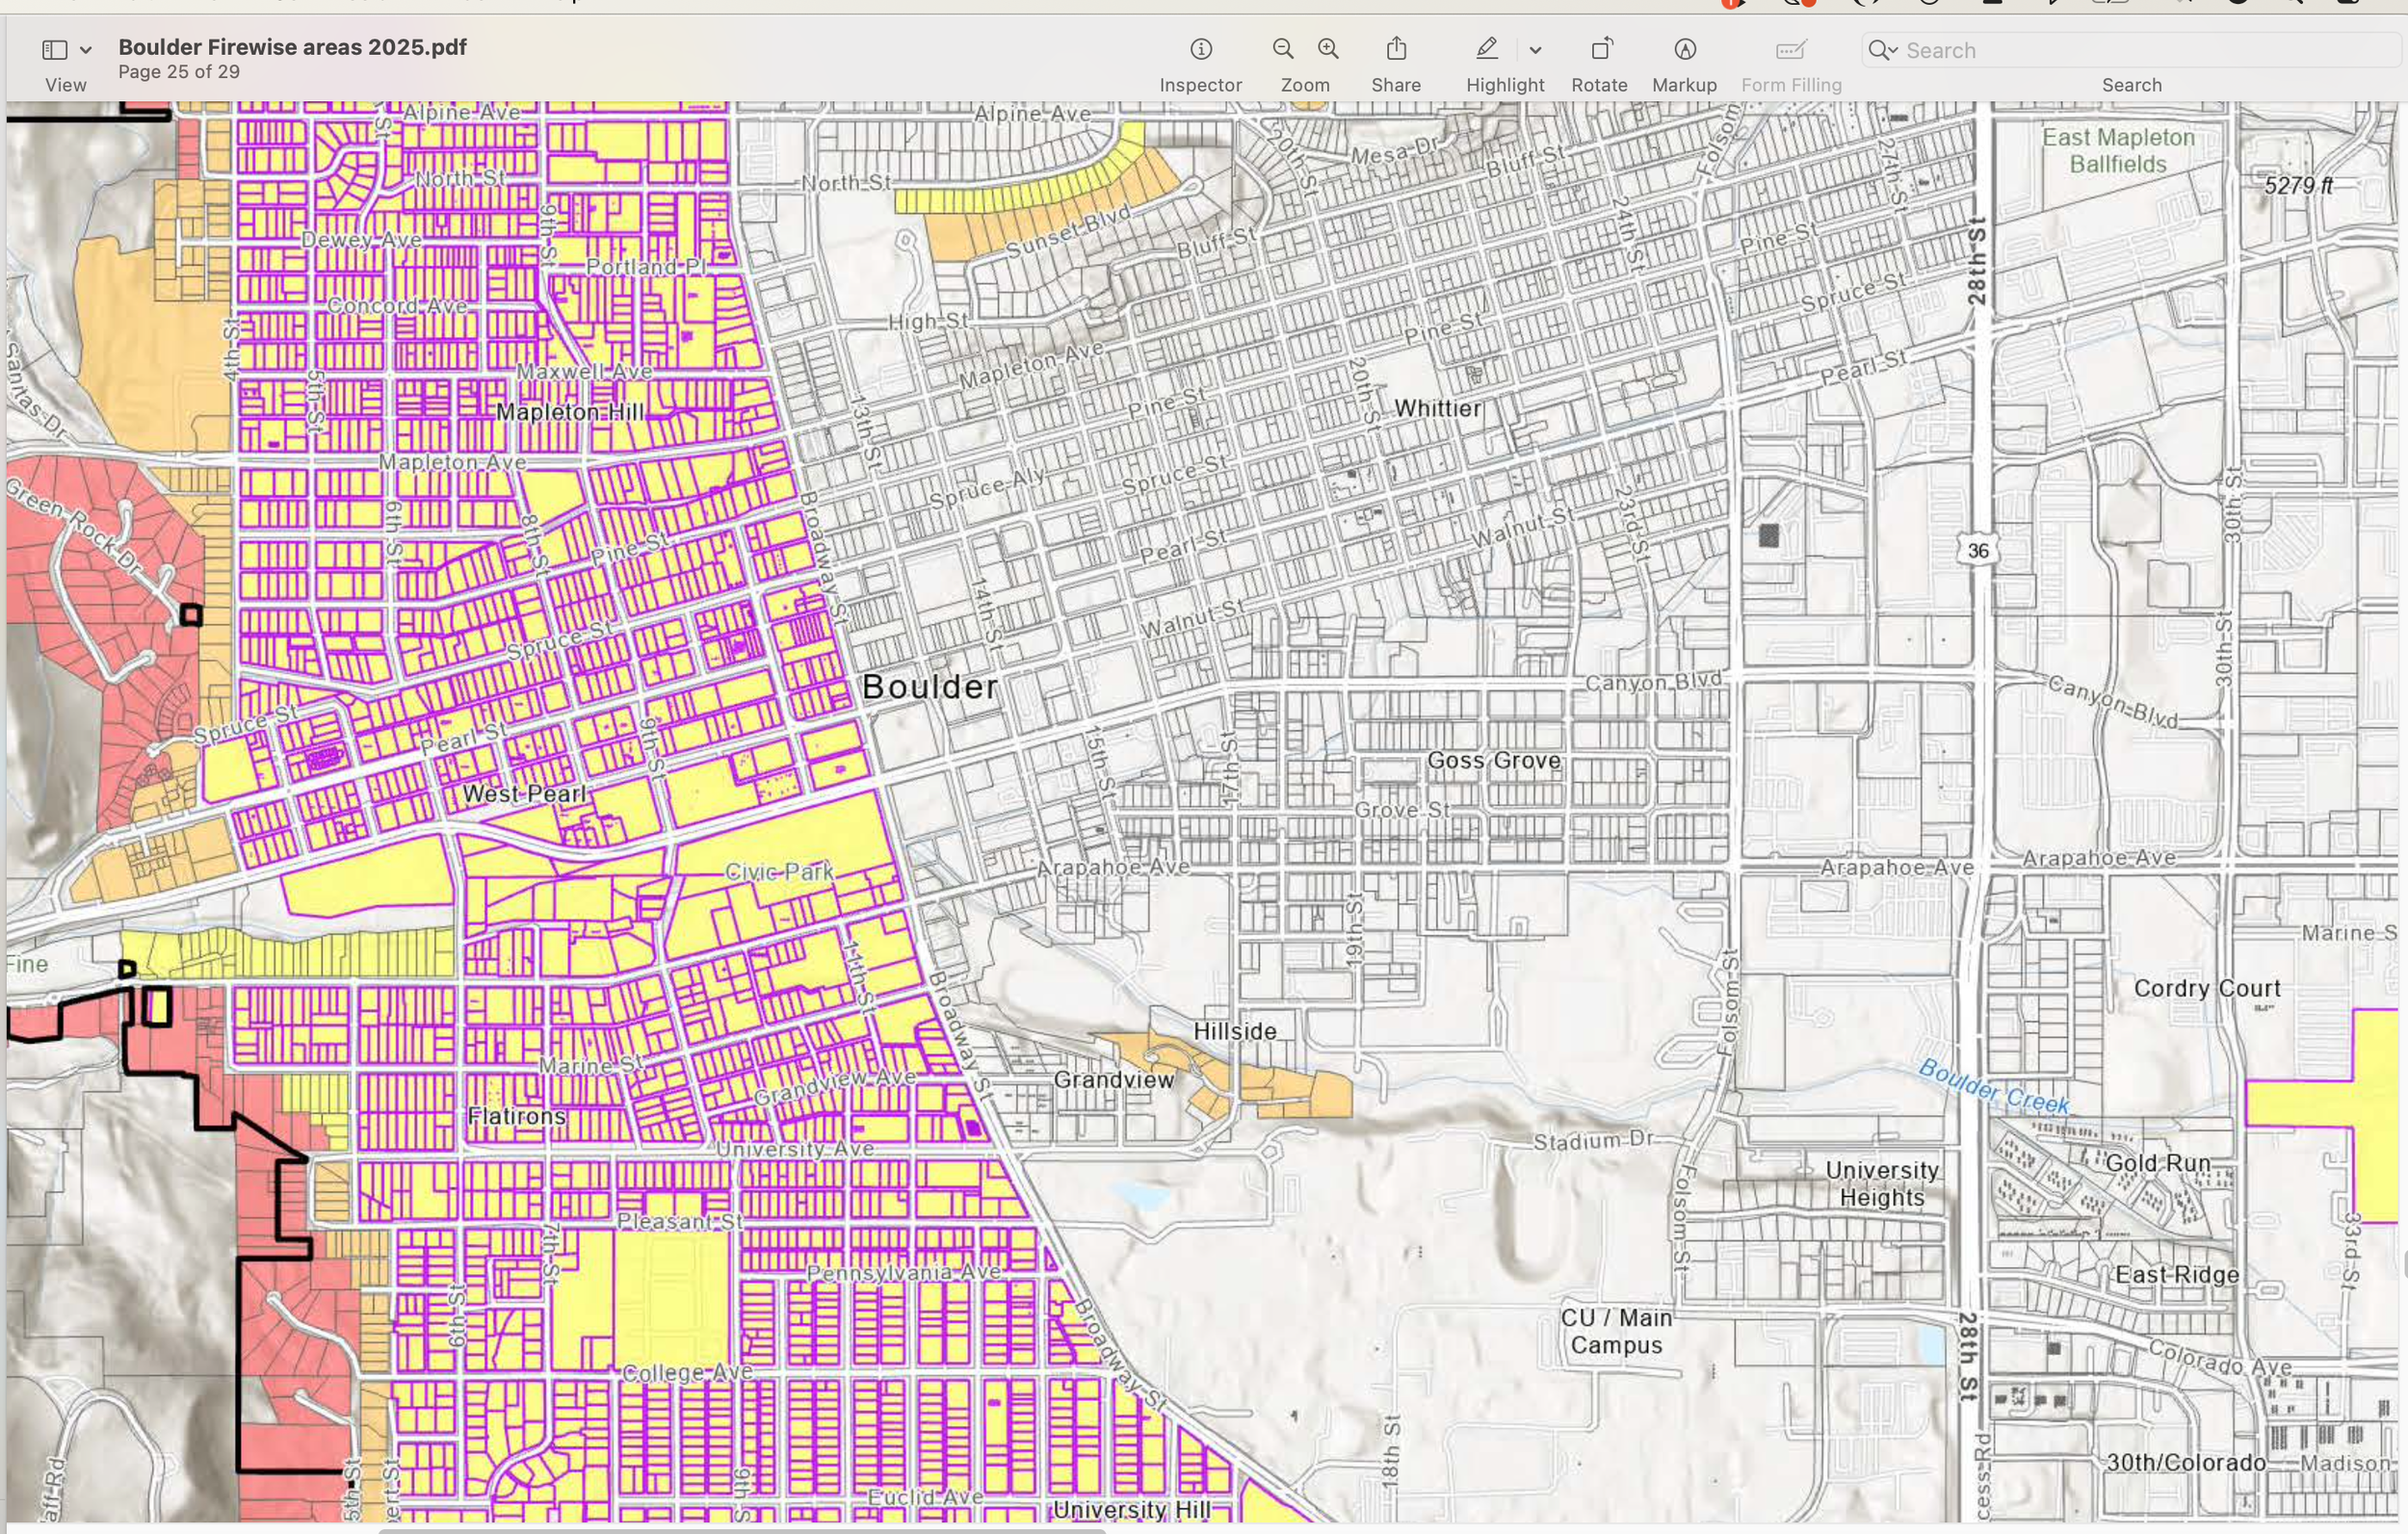Open the Share menu icon

[x=1396, y=49]
